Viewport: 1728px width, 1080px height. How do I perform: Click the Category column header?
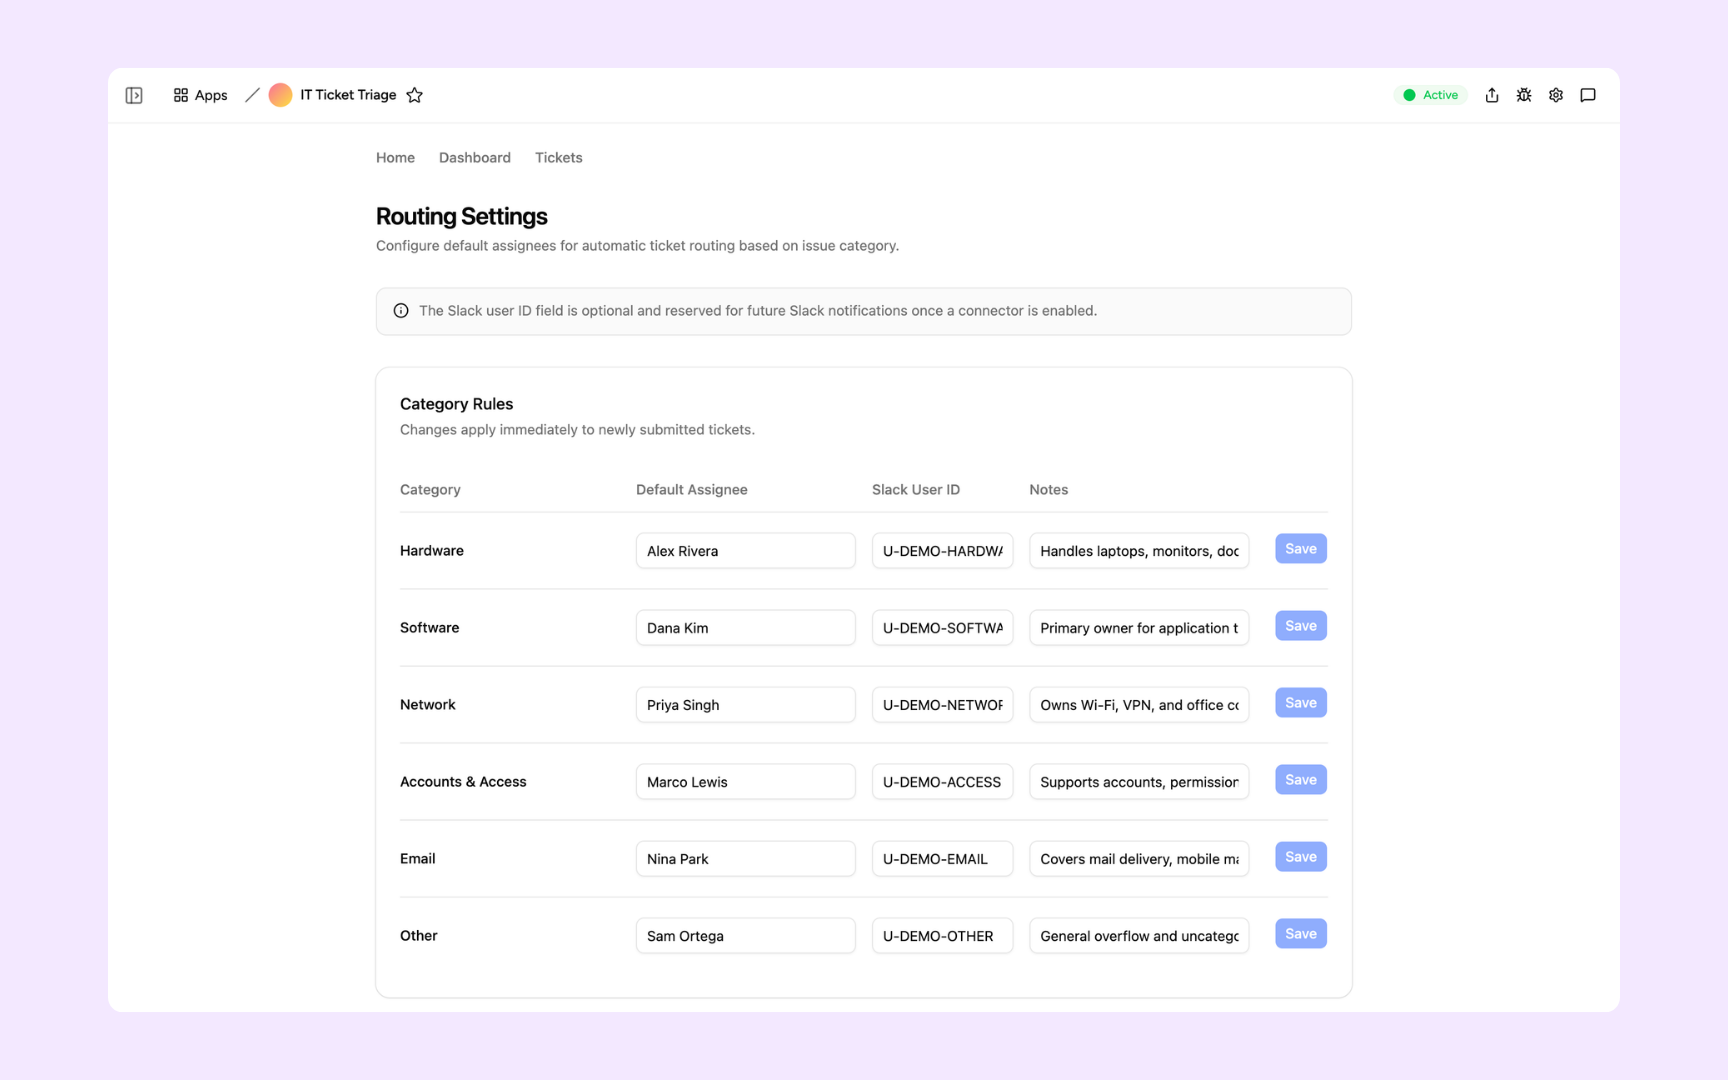pos(430,490)
